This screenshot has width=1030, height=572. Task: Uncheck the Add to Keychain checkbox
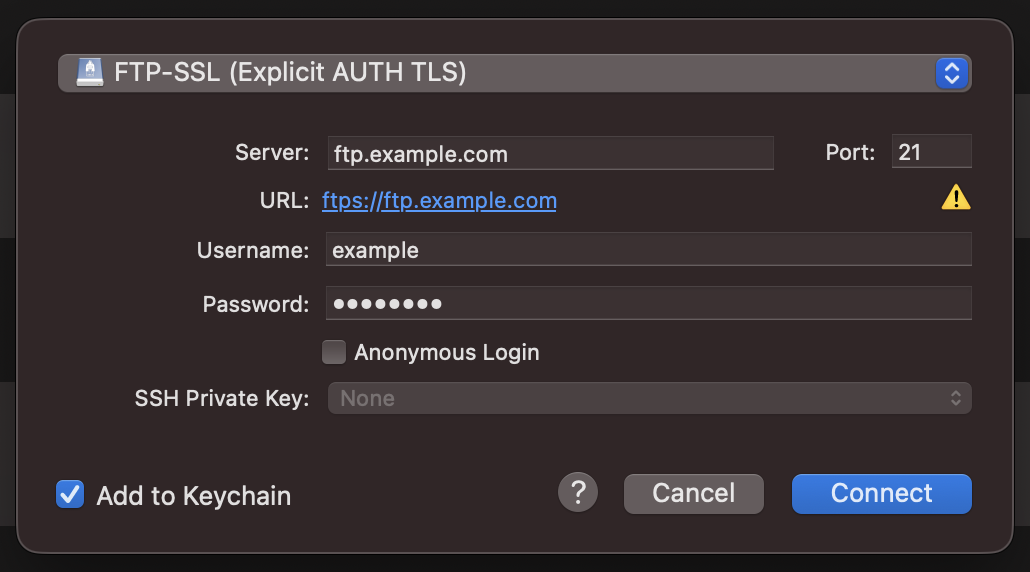[70, 494]
